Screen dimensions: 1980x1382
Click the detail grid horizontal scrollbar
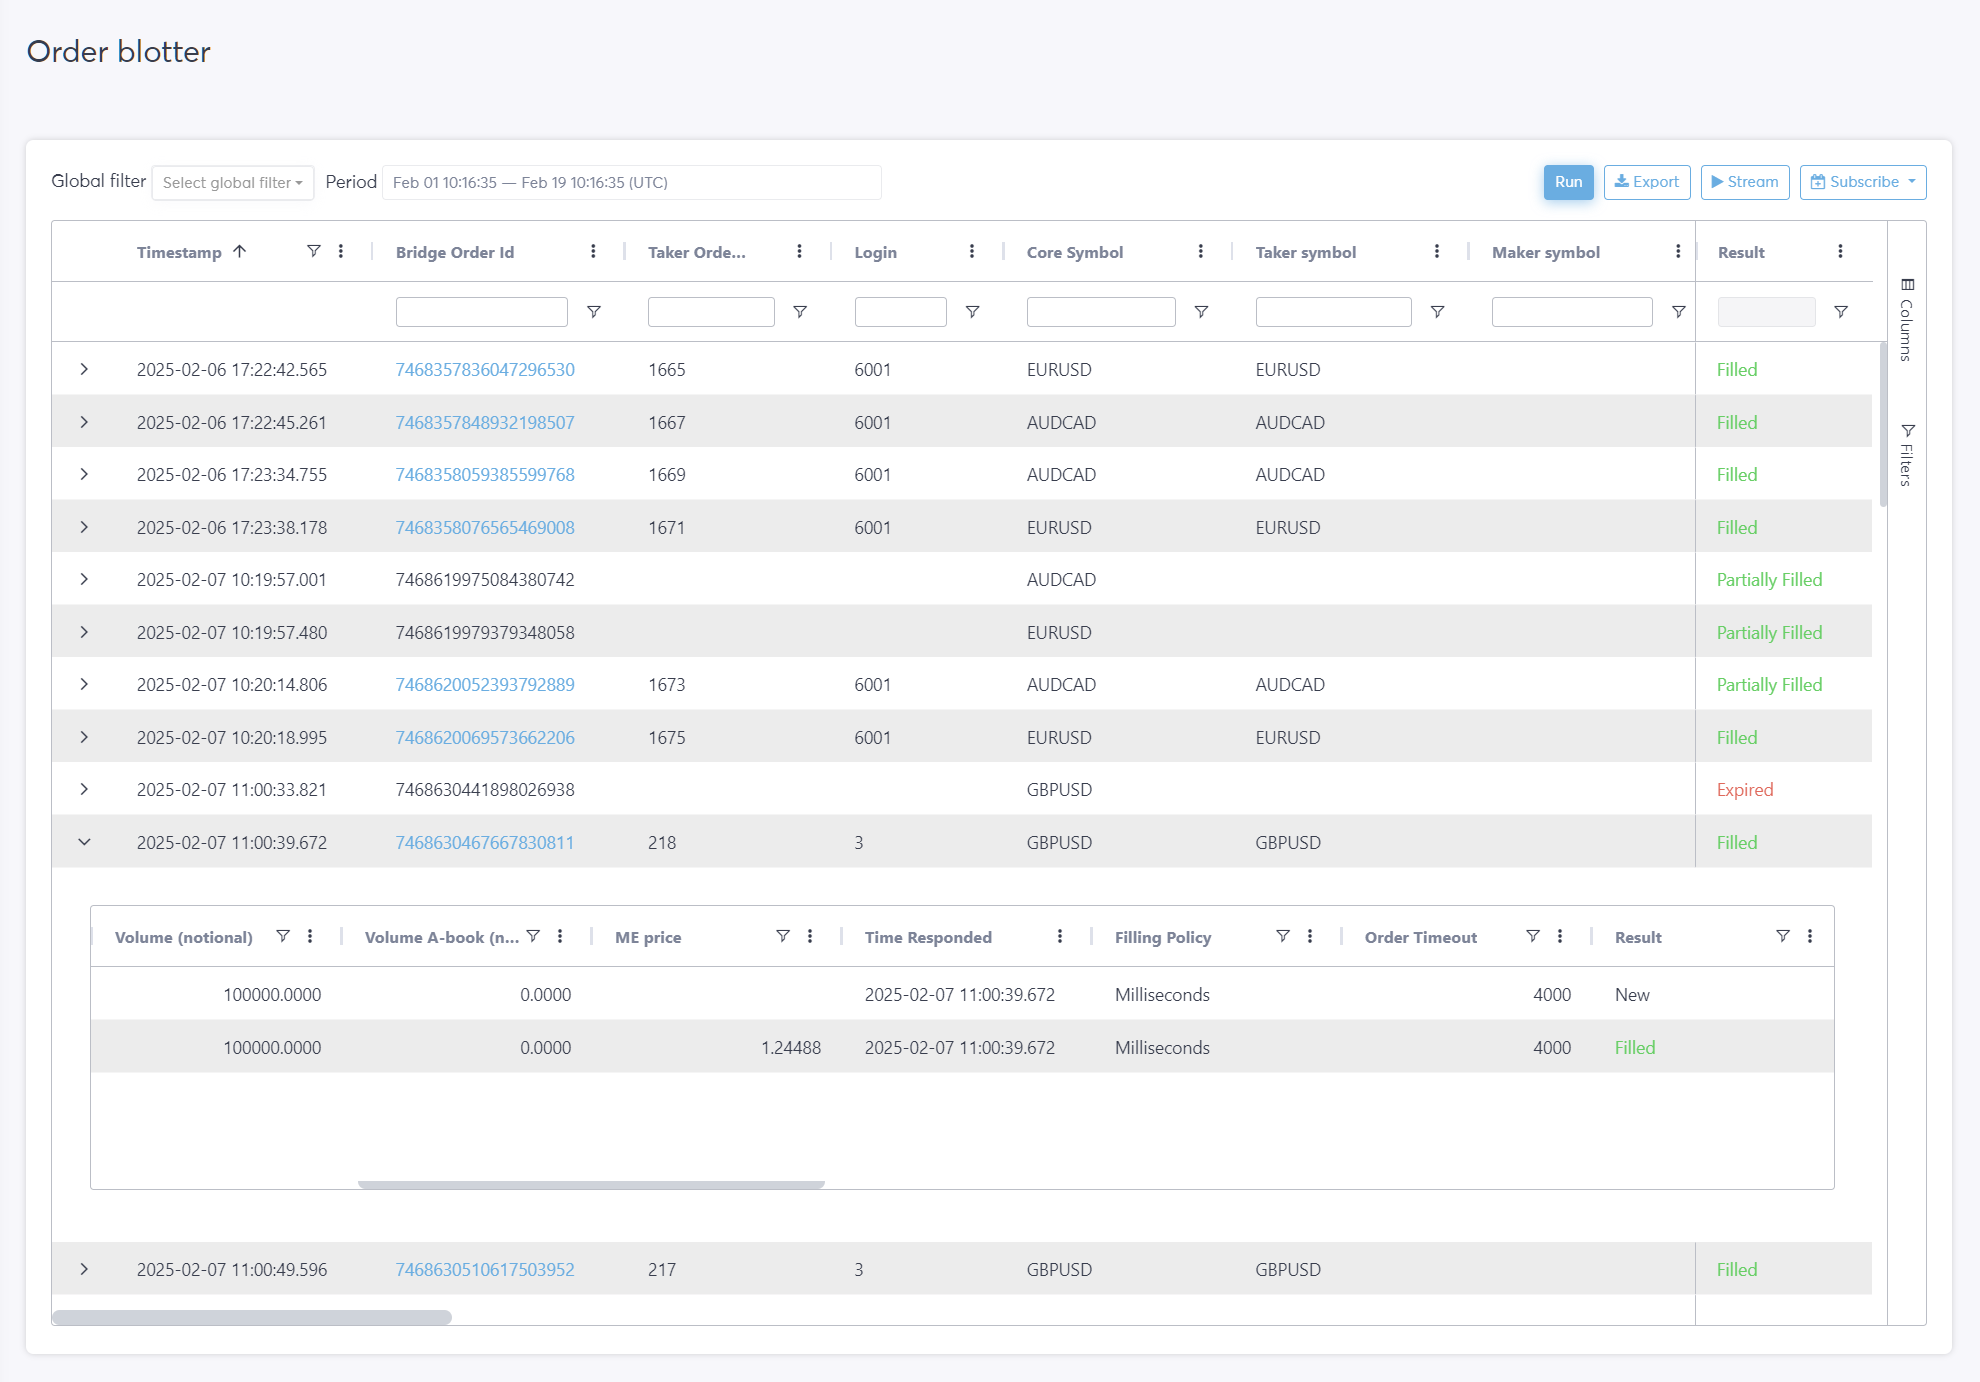591,1184
